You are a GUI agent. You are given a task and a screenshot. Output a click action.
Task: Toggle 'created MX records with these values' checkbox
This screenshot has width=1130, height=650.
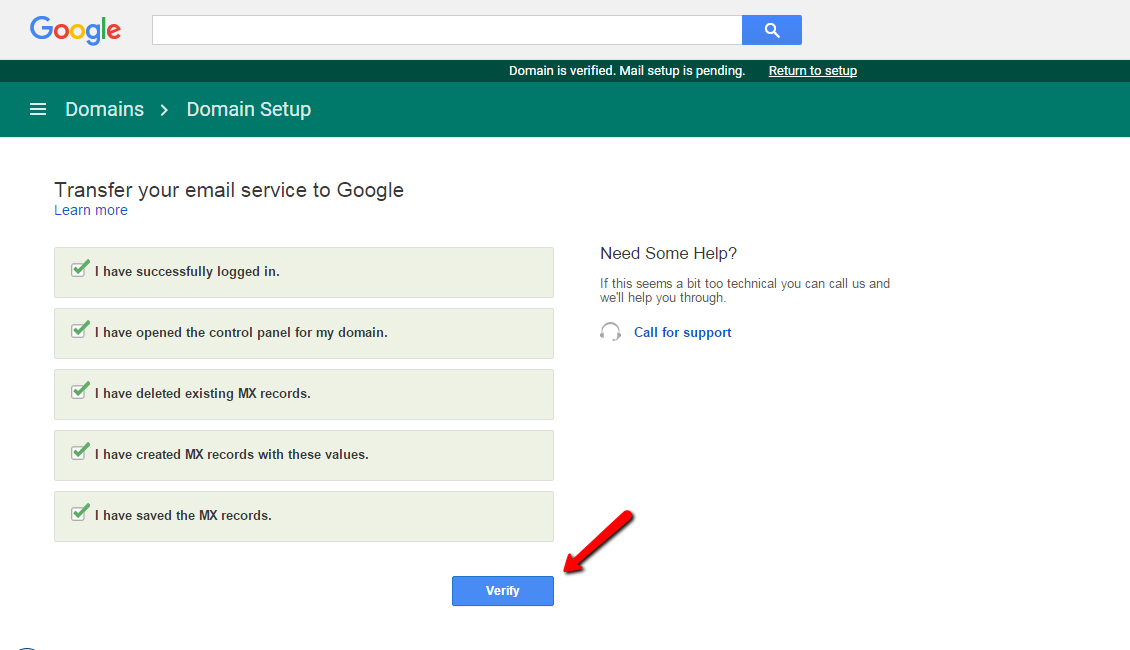[x=80, y=453]
